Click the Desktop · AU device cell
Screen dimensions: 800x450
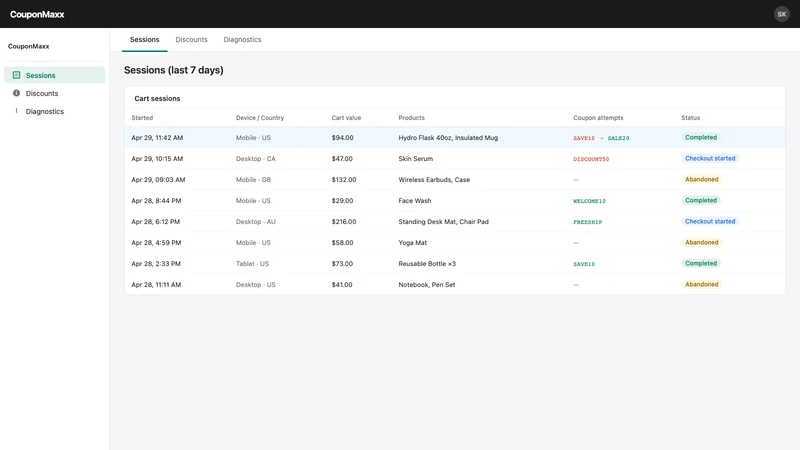256,221
